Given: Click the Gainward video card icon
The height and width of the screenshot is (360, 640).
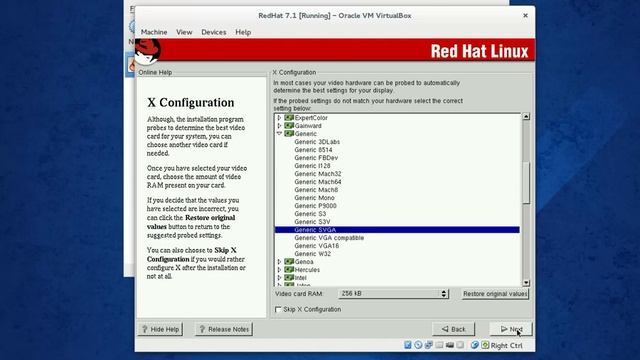Looking at the screenshot, I should (x=289, y=126).
